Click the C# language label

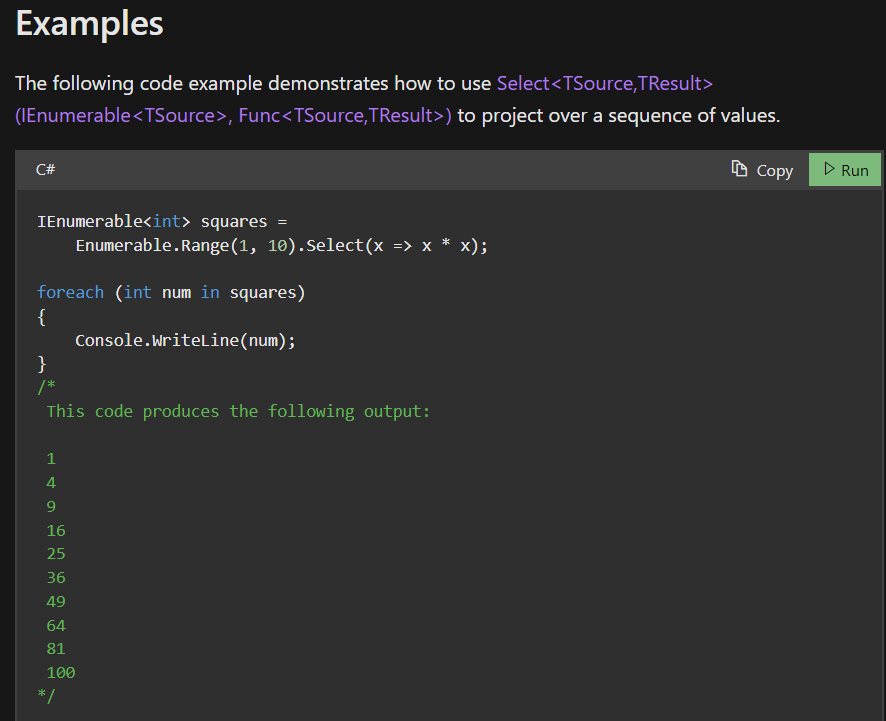click(46, 170)
